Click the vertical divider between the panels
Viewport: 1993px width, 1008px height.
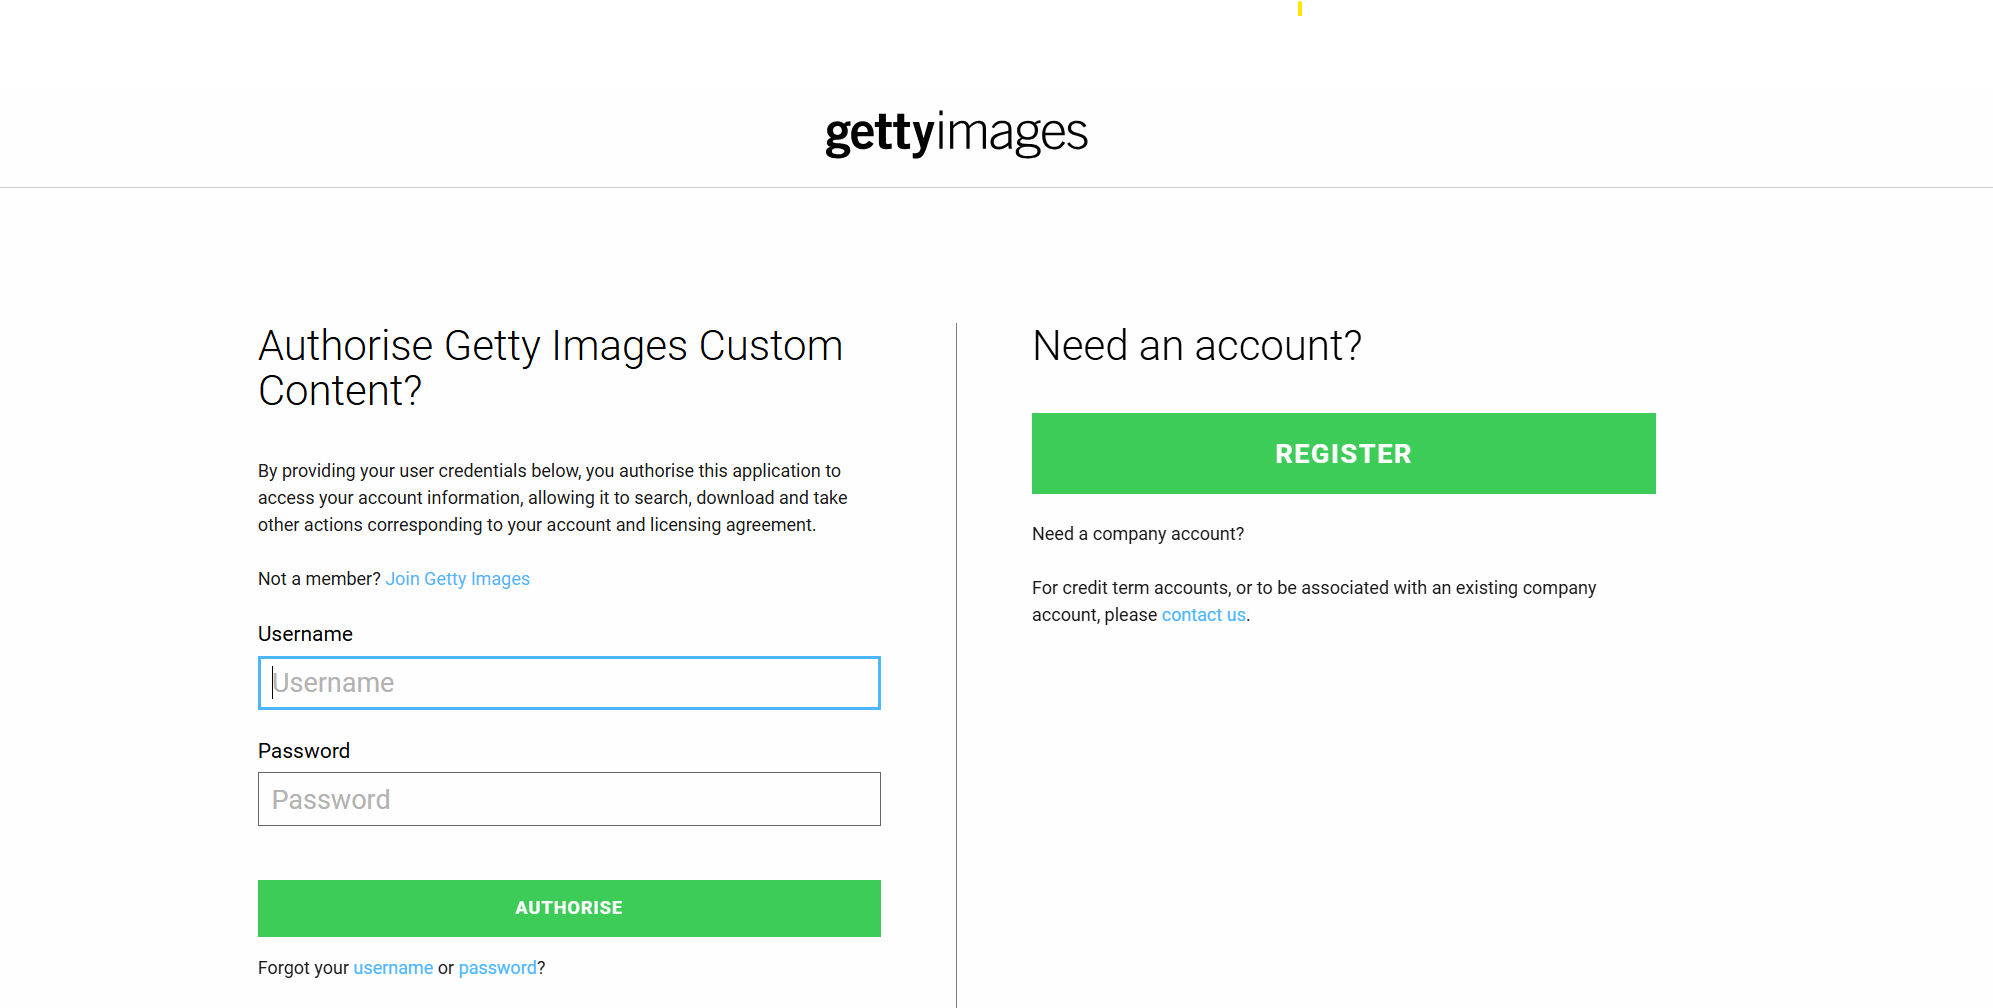point(956,665)
